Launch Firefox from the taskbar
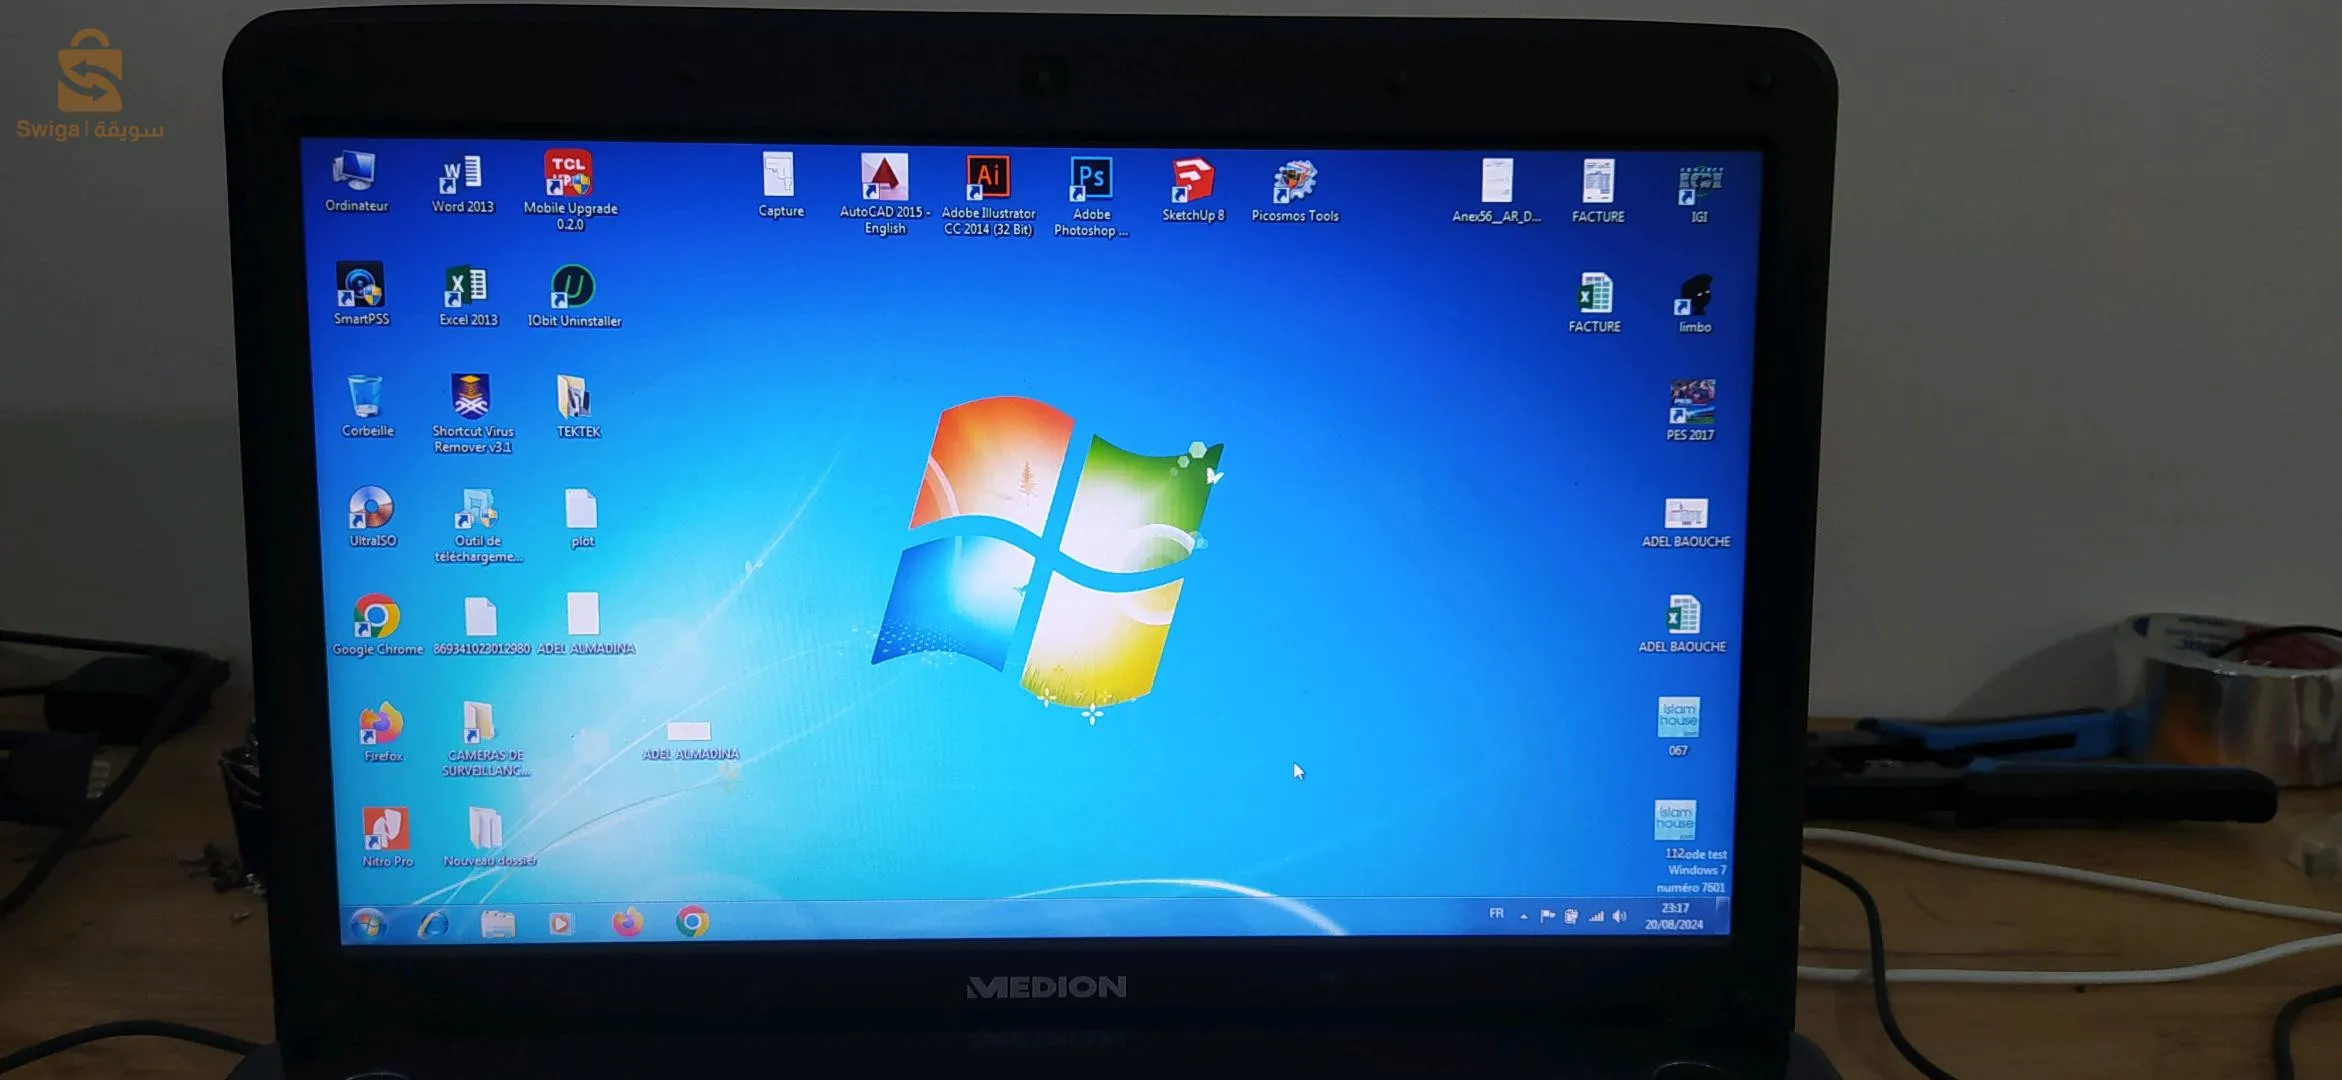Screen dimensions: 2342x1080 pyautogui.click(x=628, y=922)
